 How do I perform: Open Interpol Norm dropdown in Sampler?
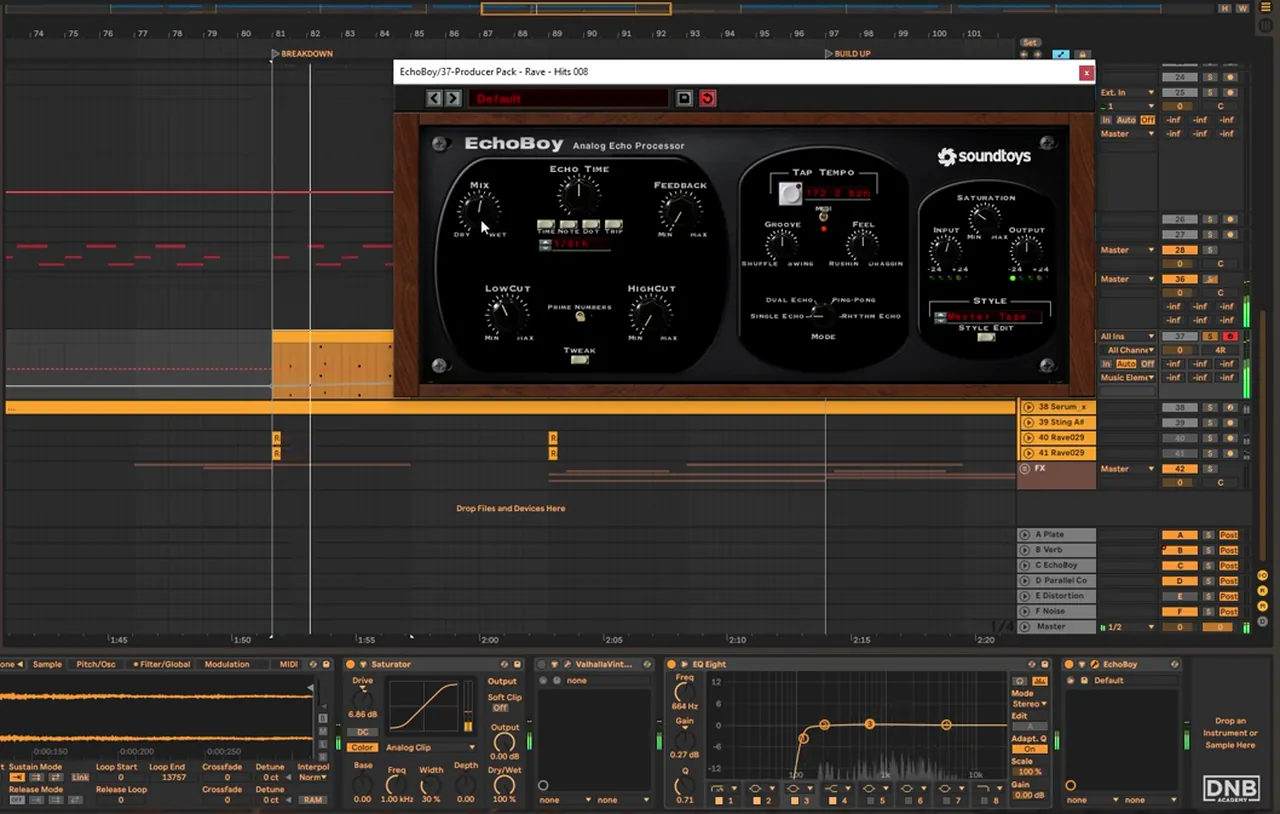(x=313, y=777)
